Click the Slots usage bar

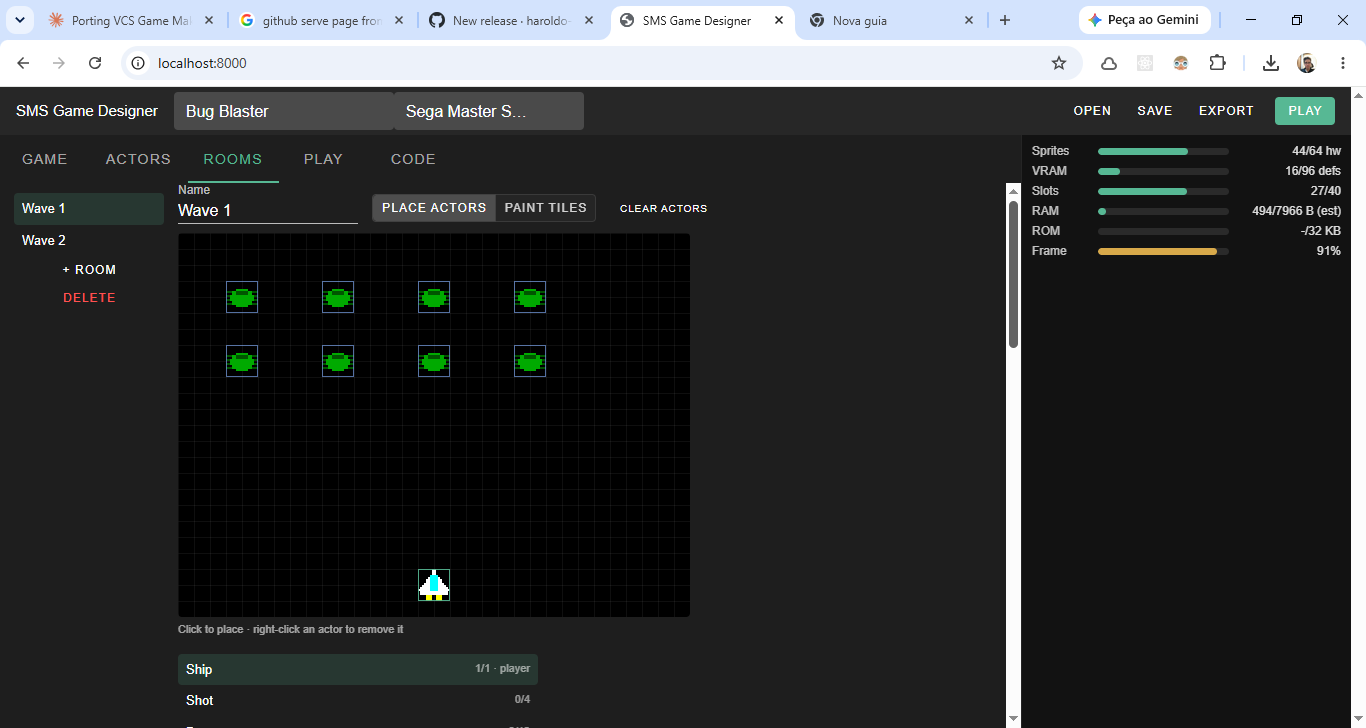pos(1163,191)
